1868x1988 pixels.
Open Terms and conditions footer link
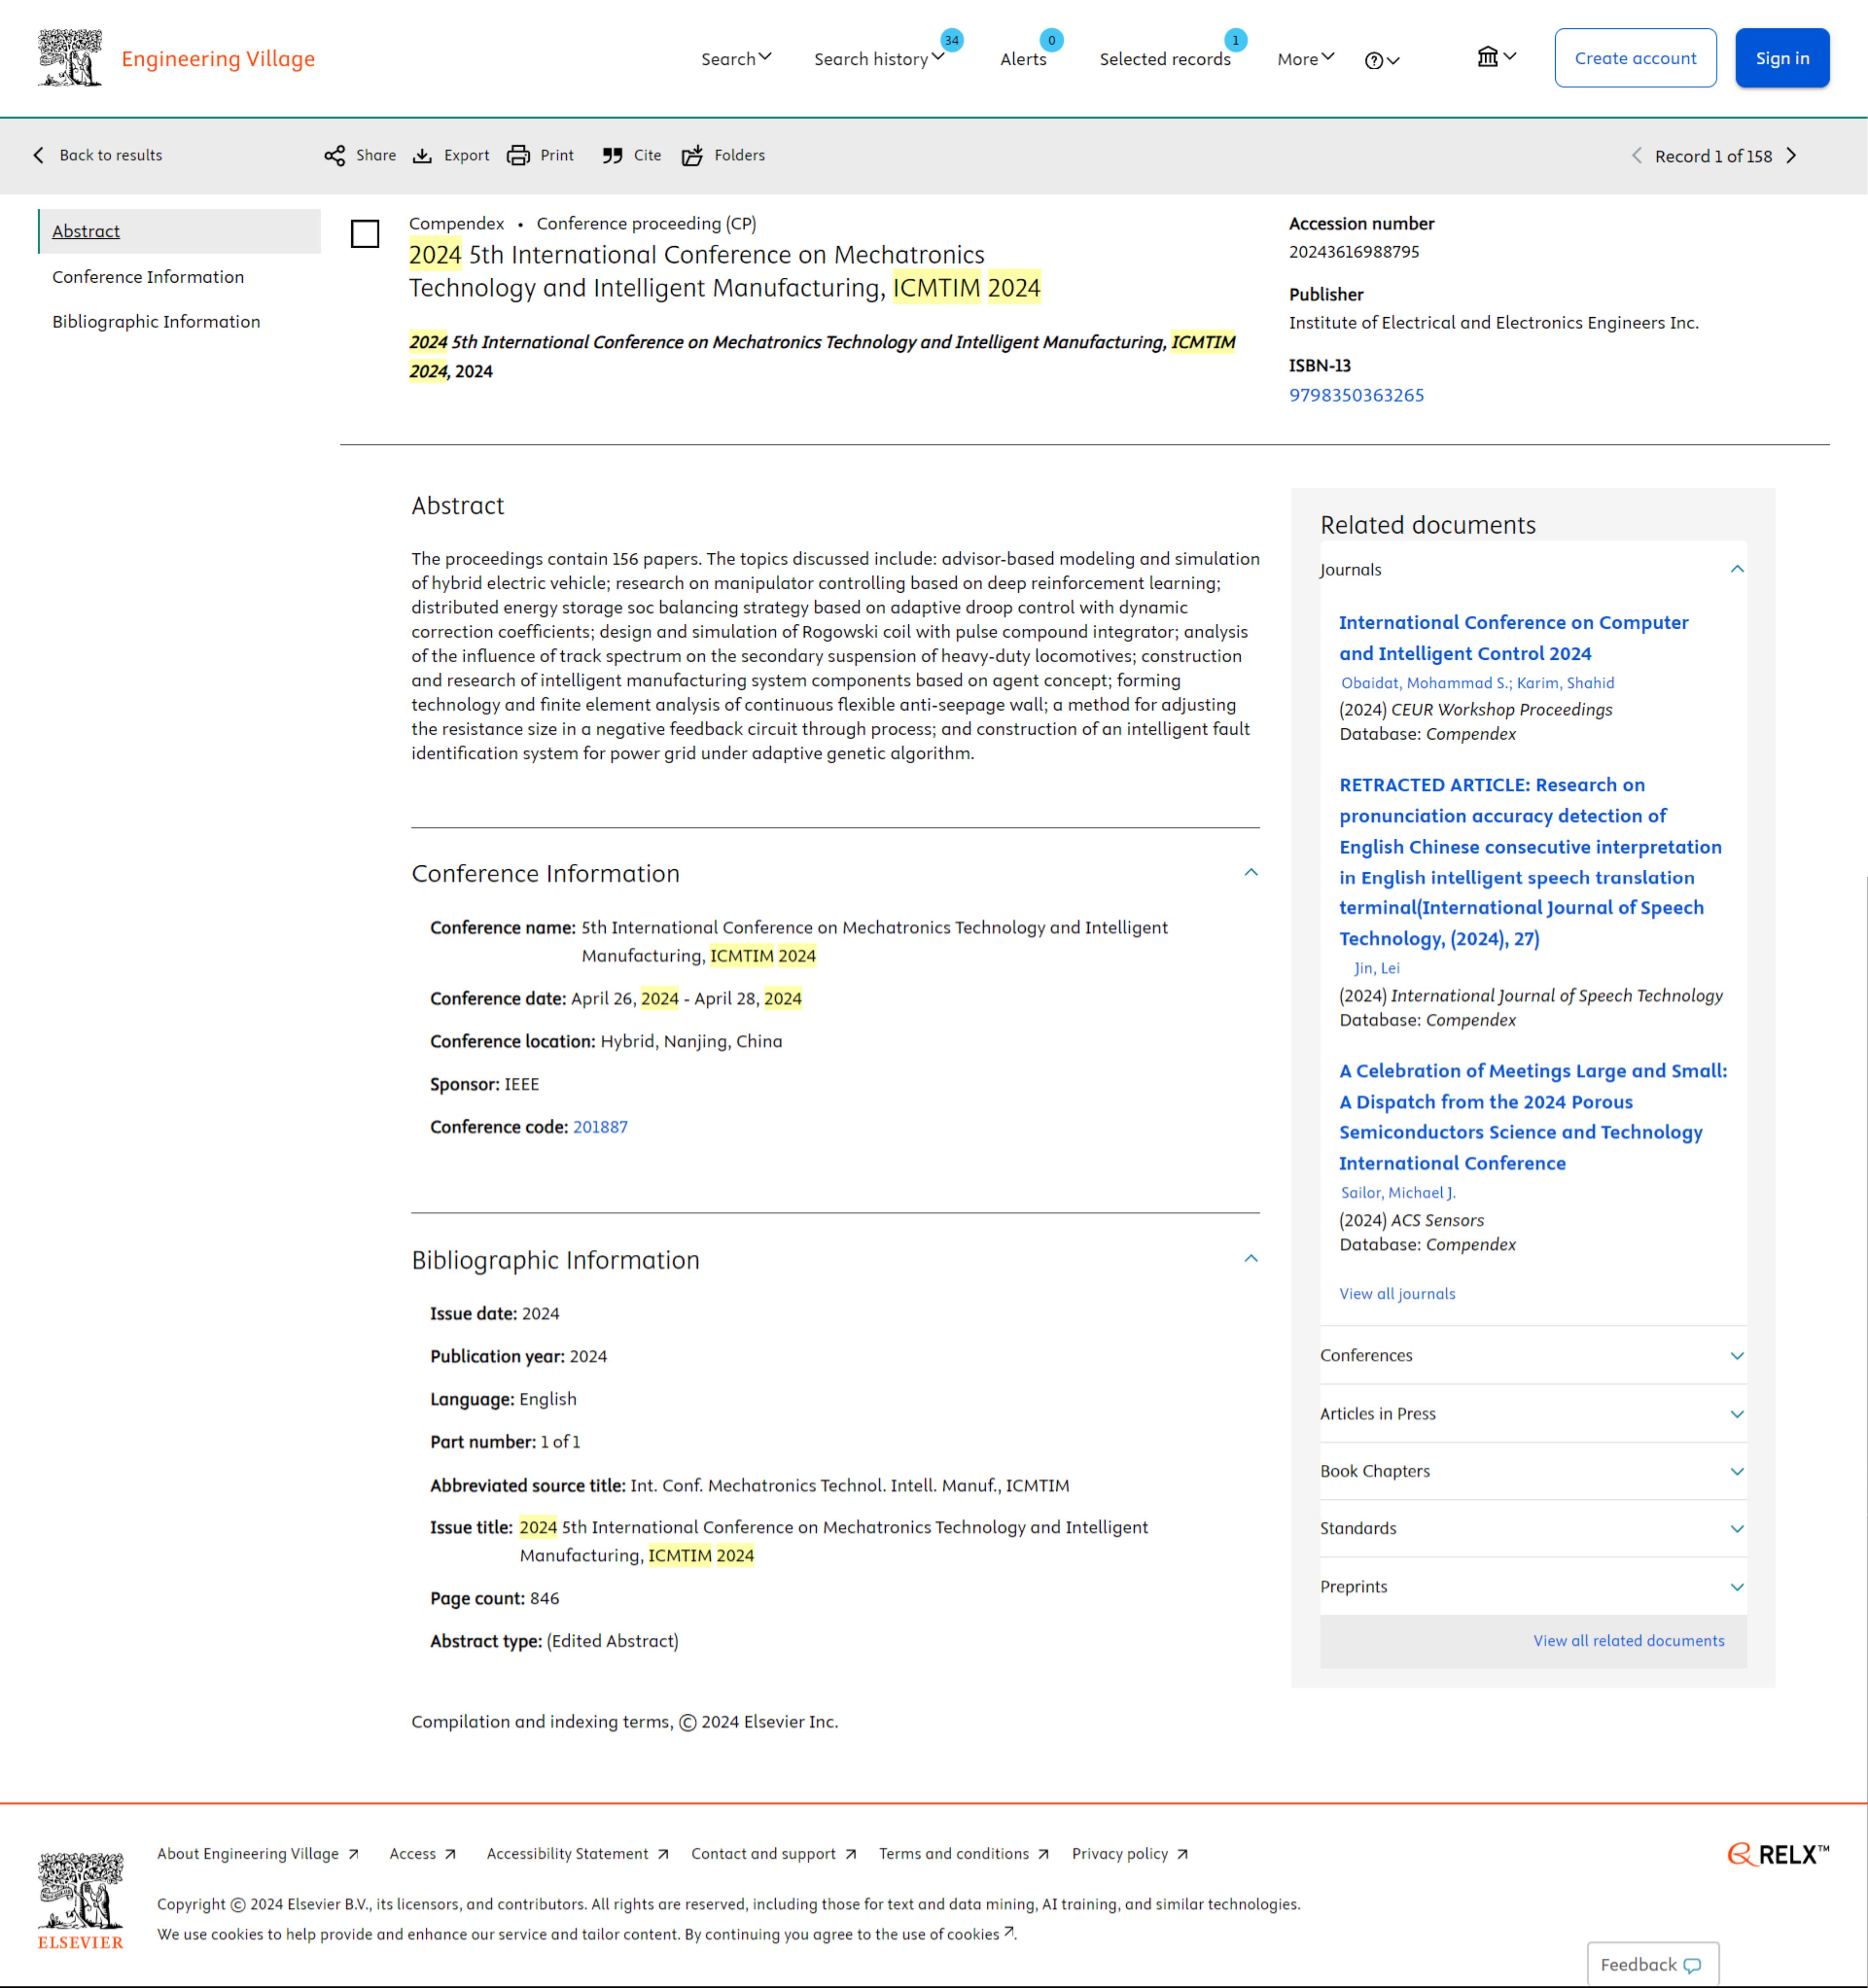click(964, 1854)
